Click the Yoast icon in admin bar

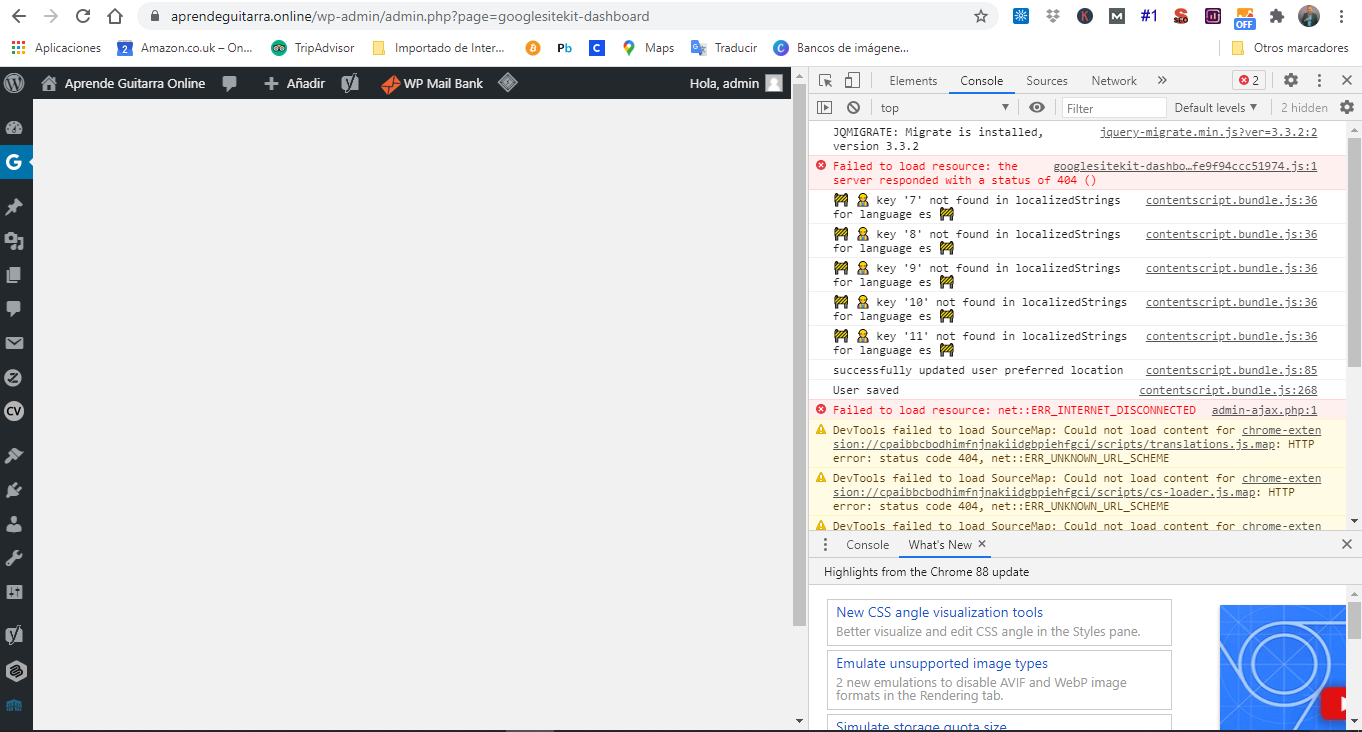tap(349, 83)
